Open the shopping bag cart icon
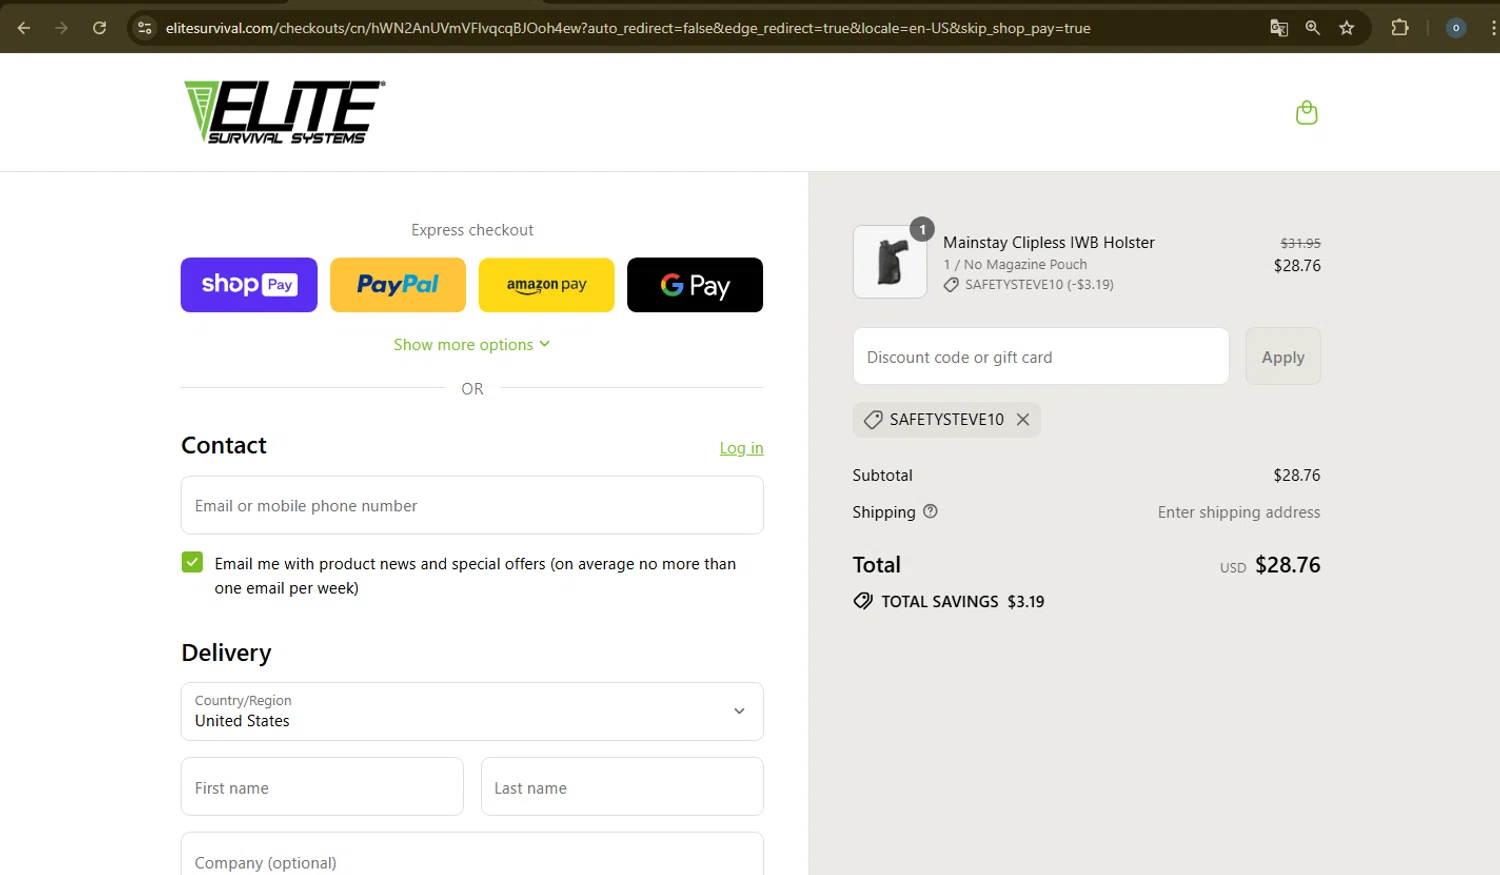 tap(1306, 112)
